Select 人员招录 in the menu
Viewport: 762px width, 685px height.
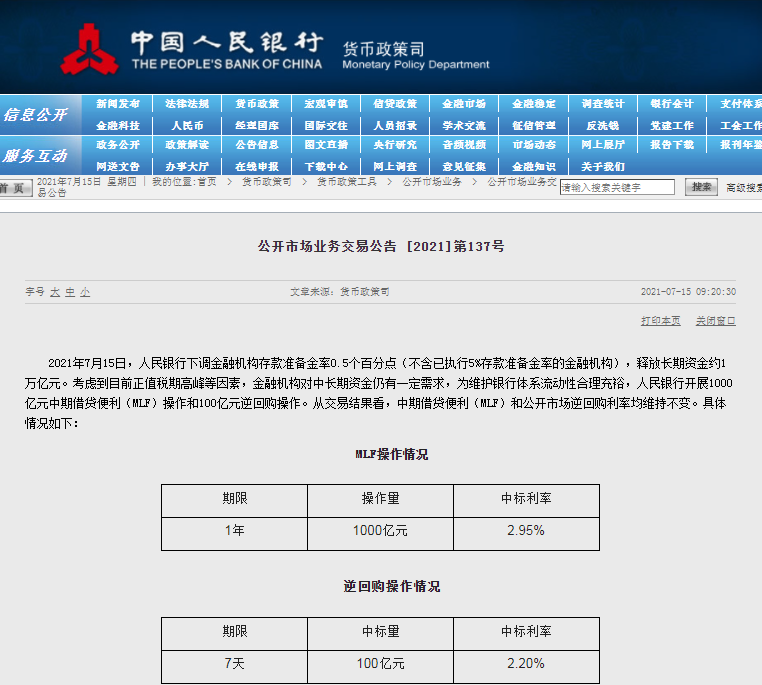(x=395, y=126)
